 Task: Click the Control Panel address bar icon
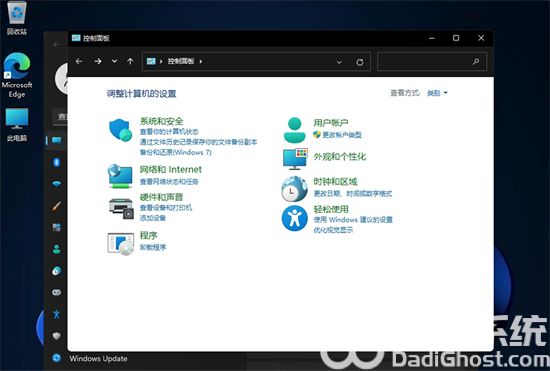151,61
